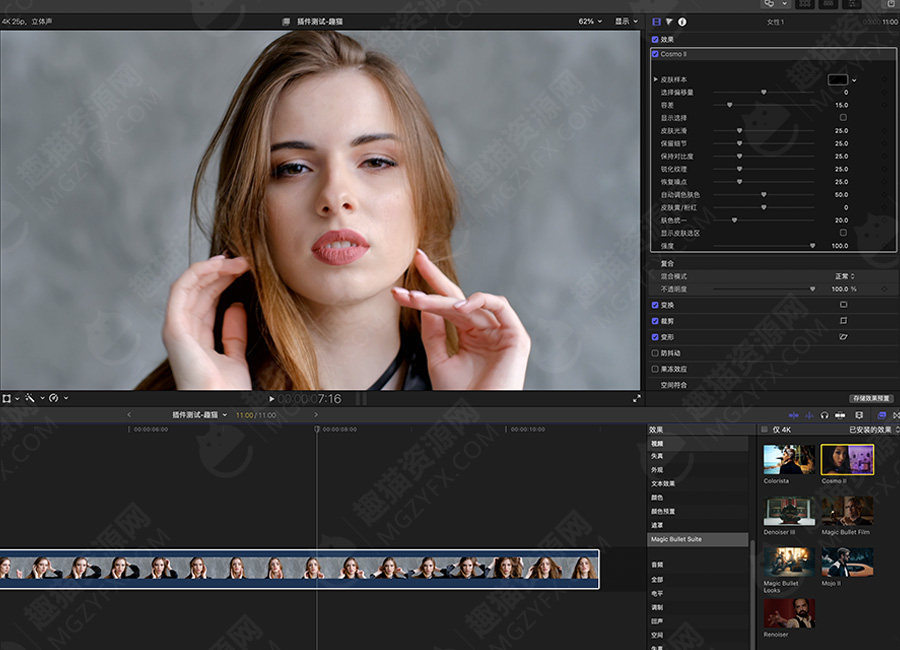The height and width of the screenshot is (650, 900).
Task: Enable the 显示选择 checkbox
Action: [843, 118]
